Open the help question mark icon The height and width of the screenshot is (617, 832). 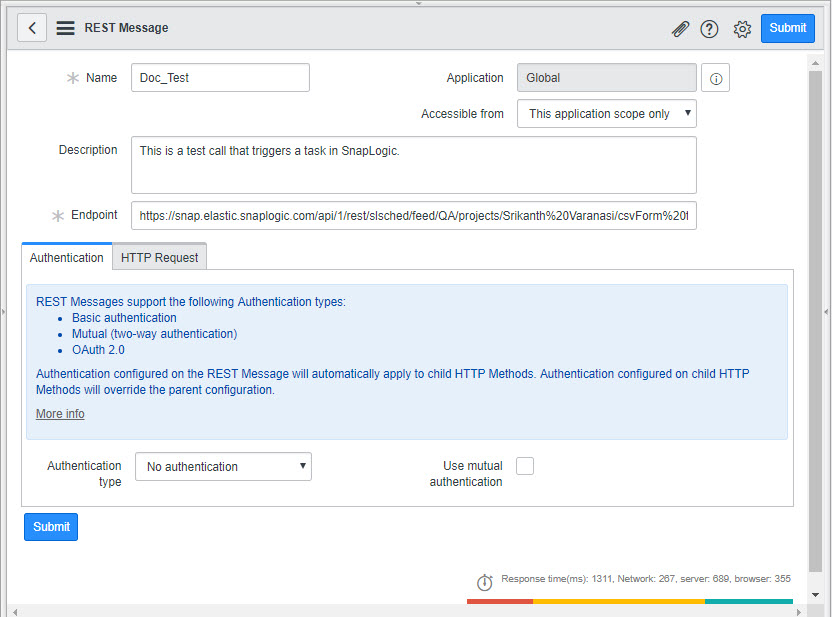(710, 29)
